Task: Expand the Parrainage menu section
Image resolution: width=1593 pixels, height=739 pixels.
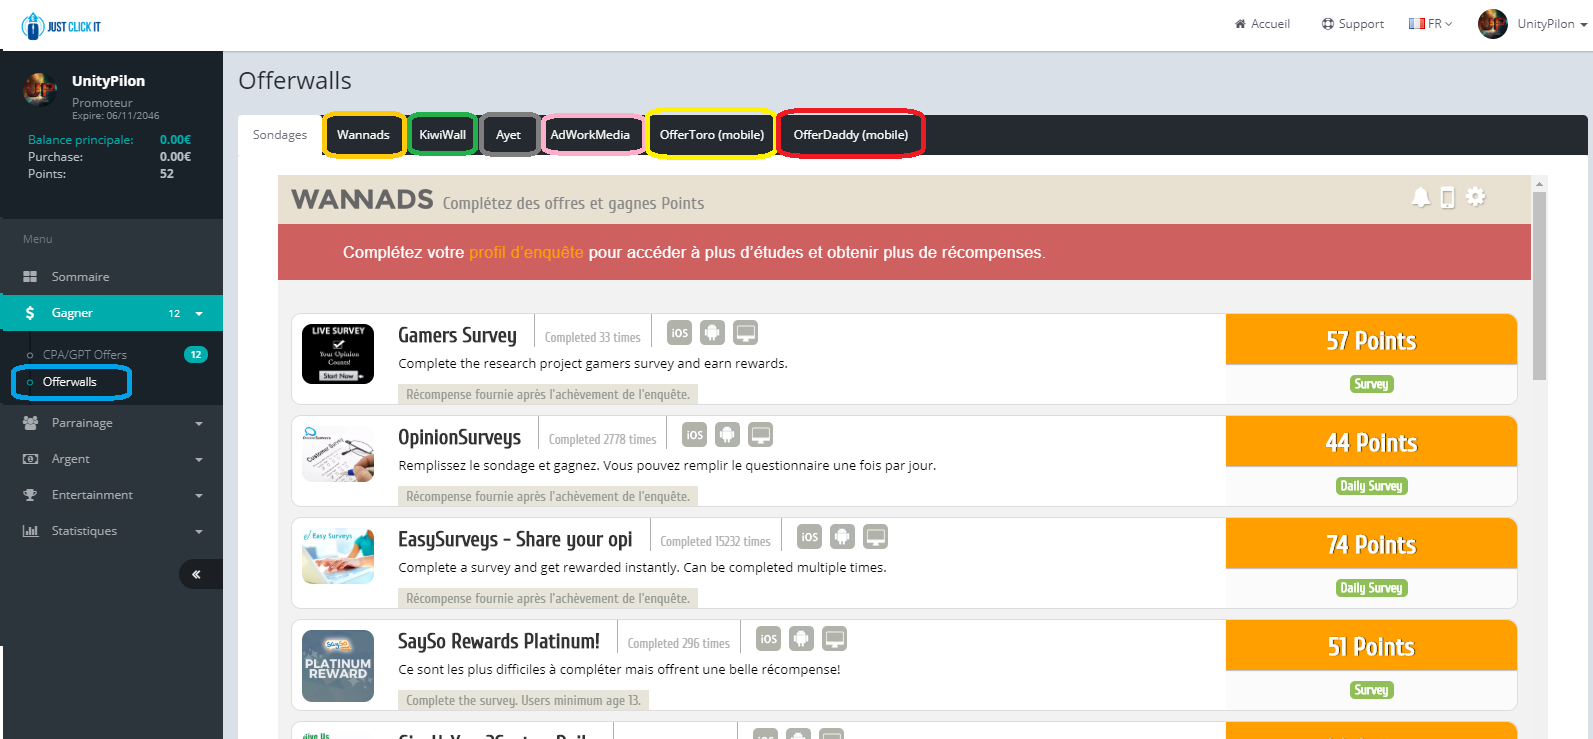Action: 112,423
